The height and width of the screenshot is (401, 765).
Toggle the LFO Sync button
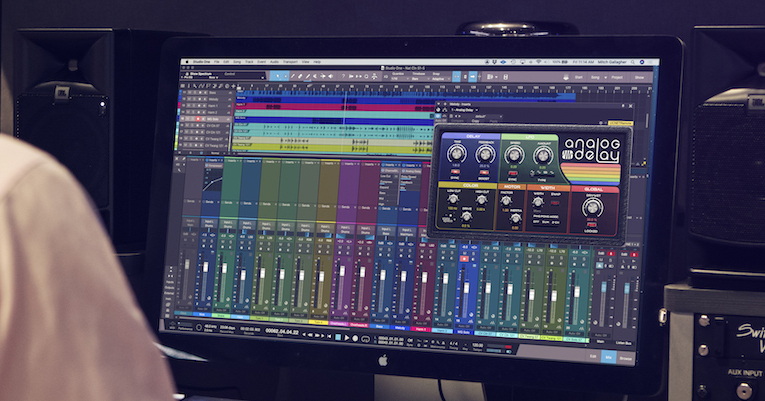[x=513, y=173]
